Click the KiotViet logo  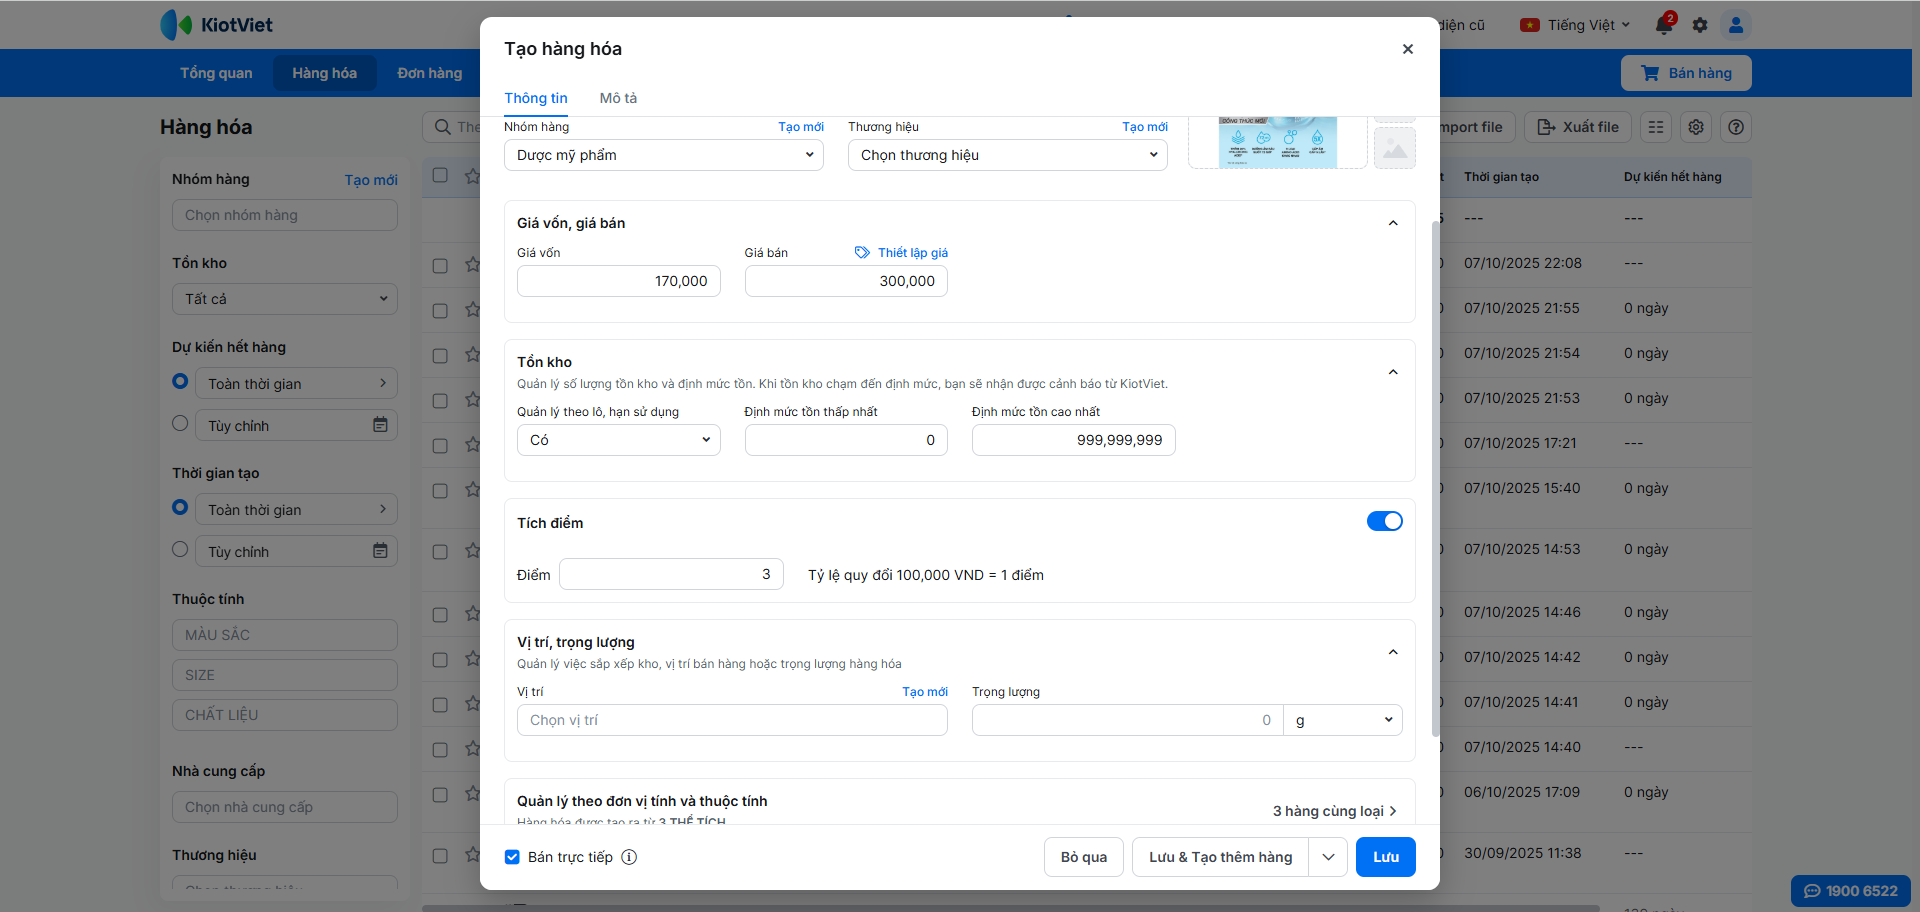(217, 25)
